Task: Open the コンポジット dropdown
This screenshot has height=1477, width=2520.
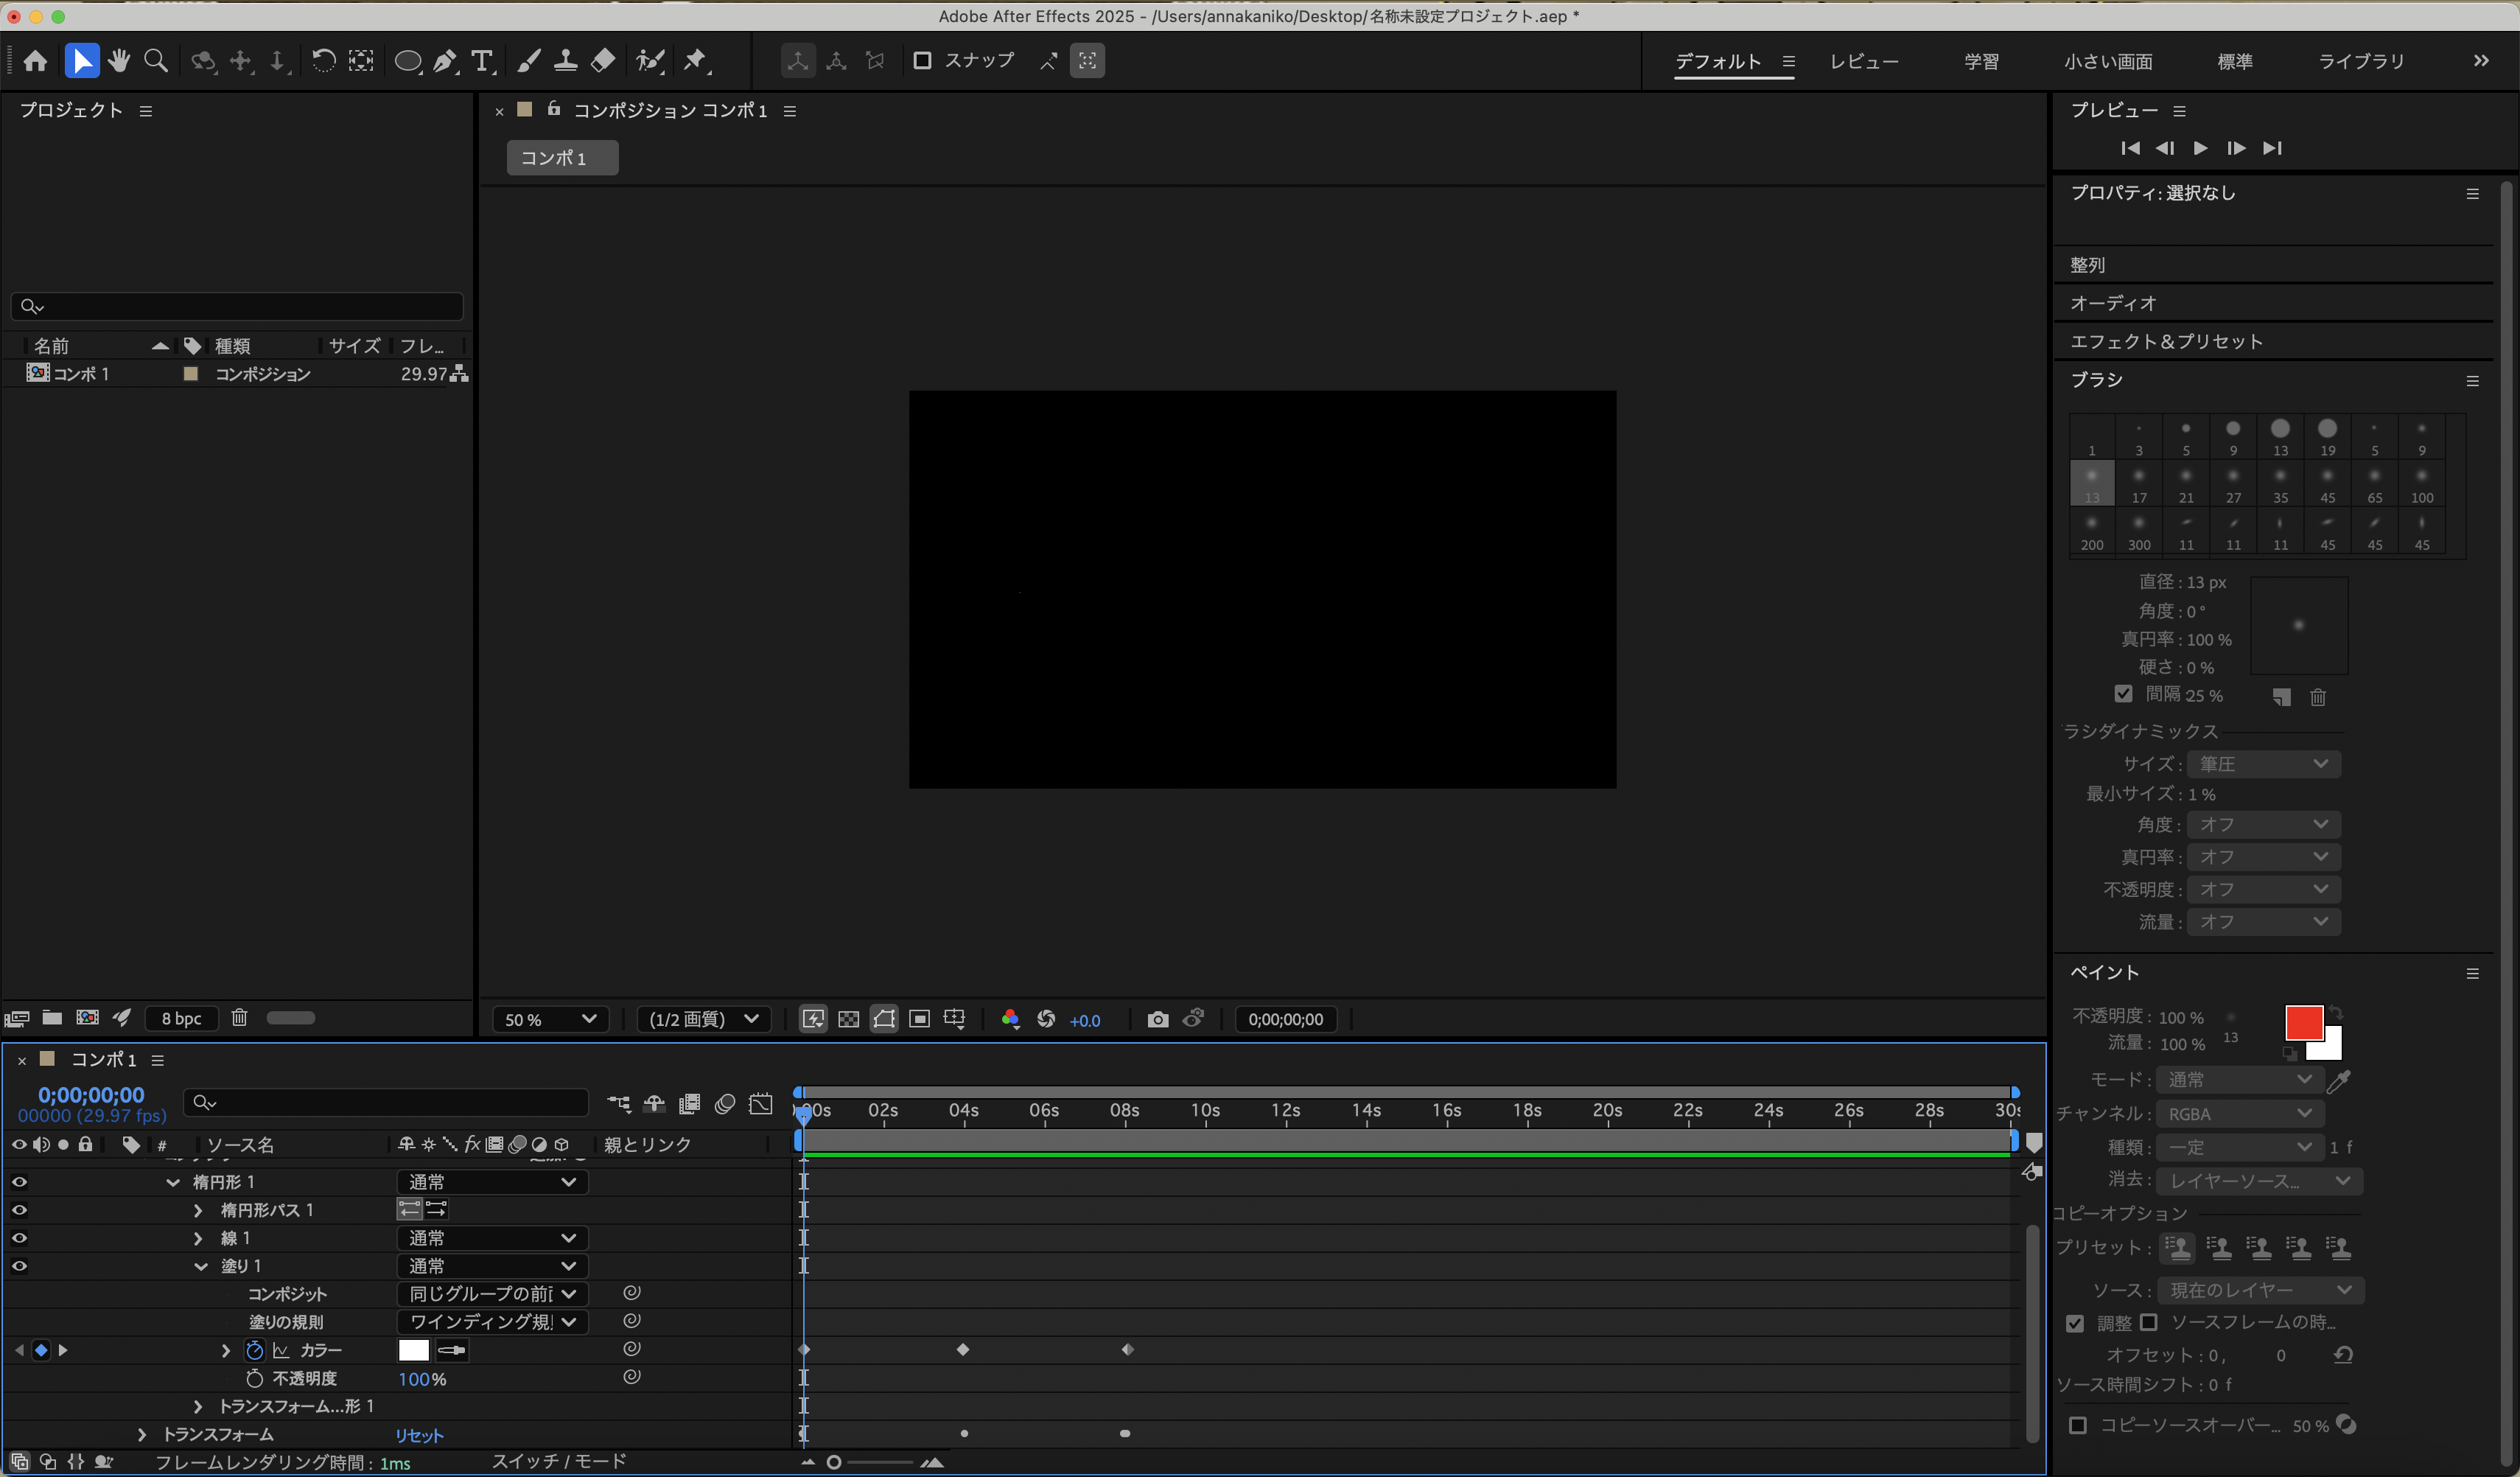Action: [492, 1294]
